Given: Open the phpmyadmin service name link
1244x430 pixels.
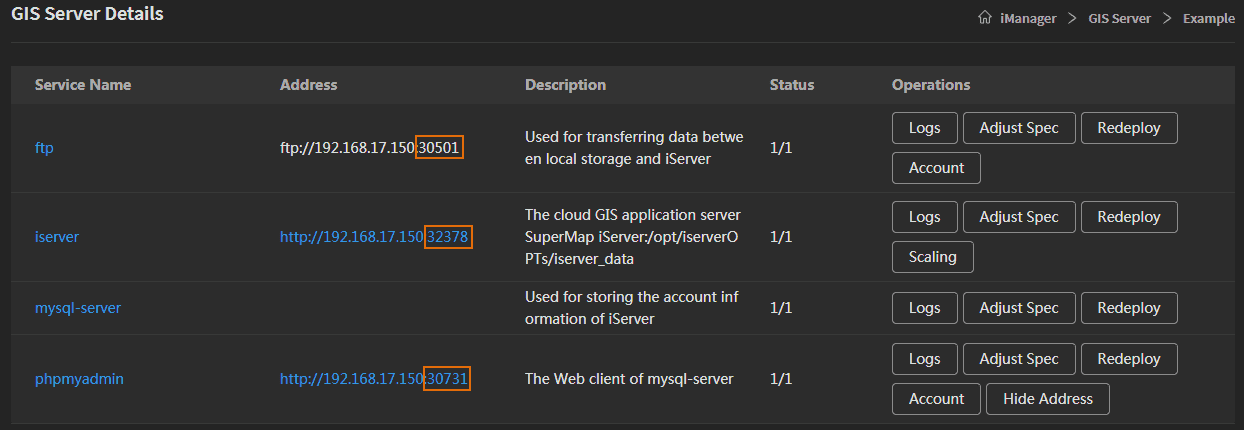Looking at the screenshot, I should [x=79, y=379].
